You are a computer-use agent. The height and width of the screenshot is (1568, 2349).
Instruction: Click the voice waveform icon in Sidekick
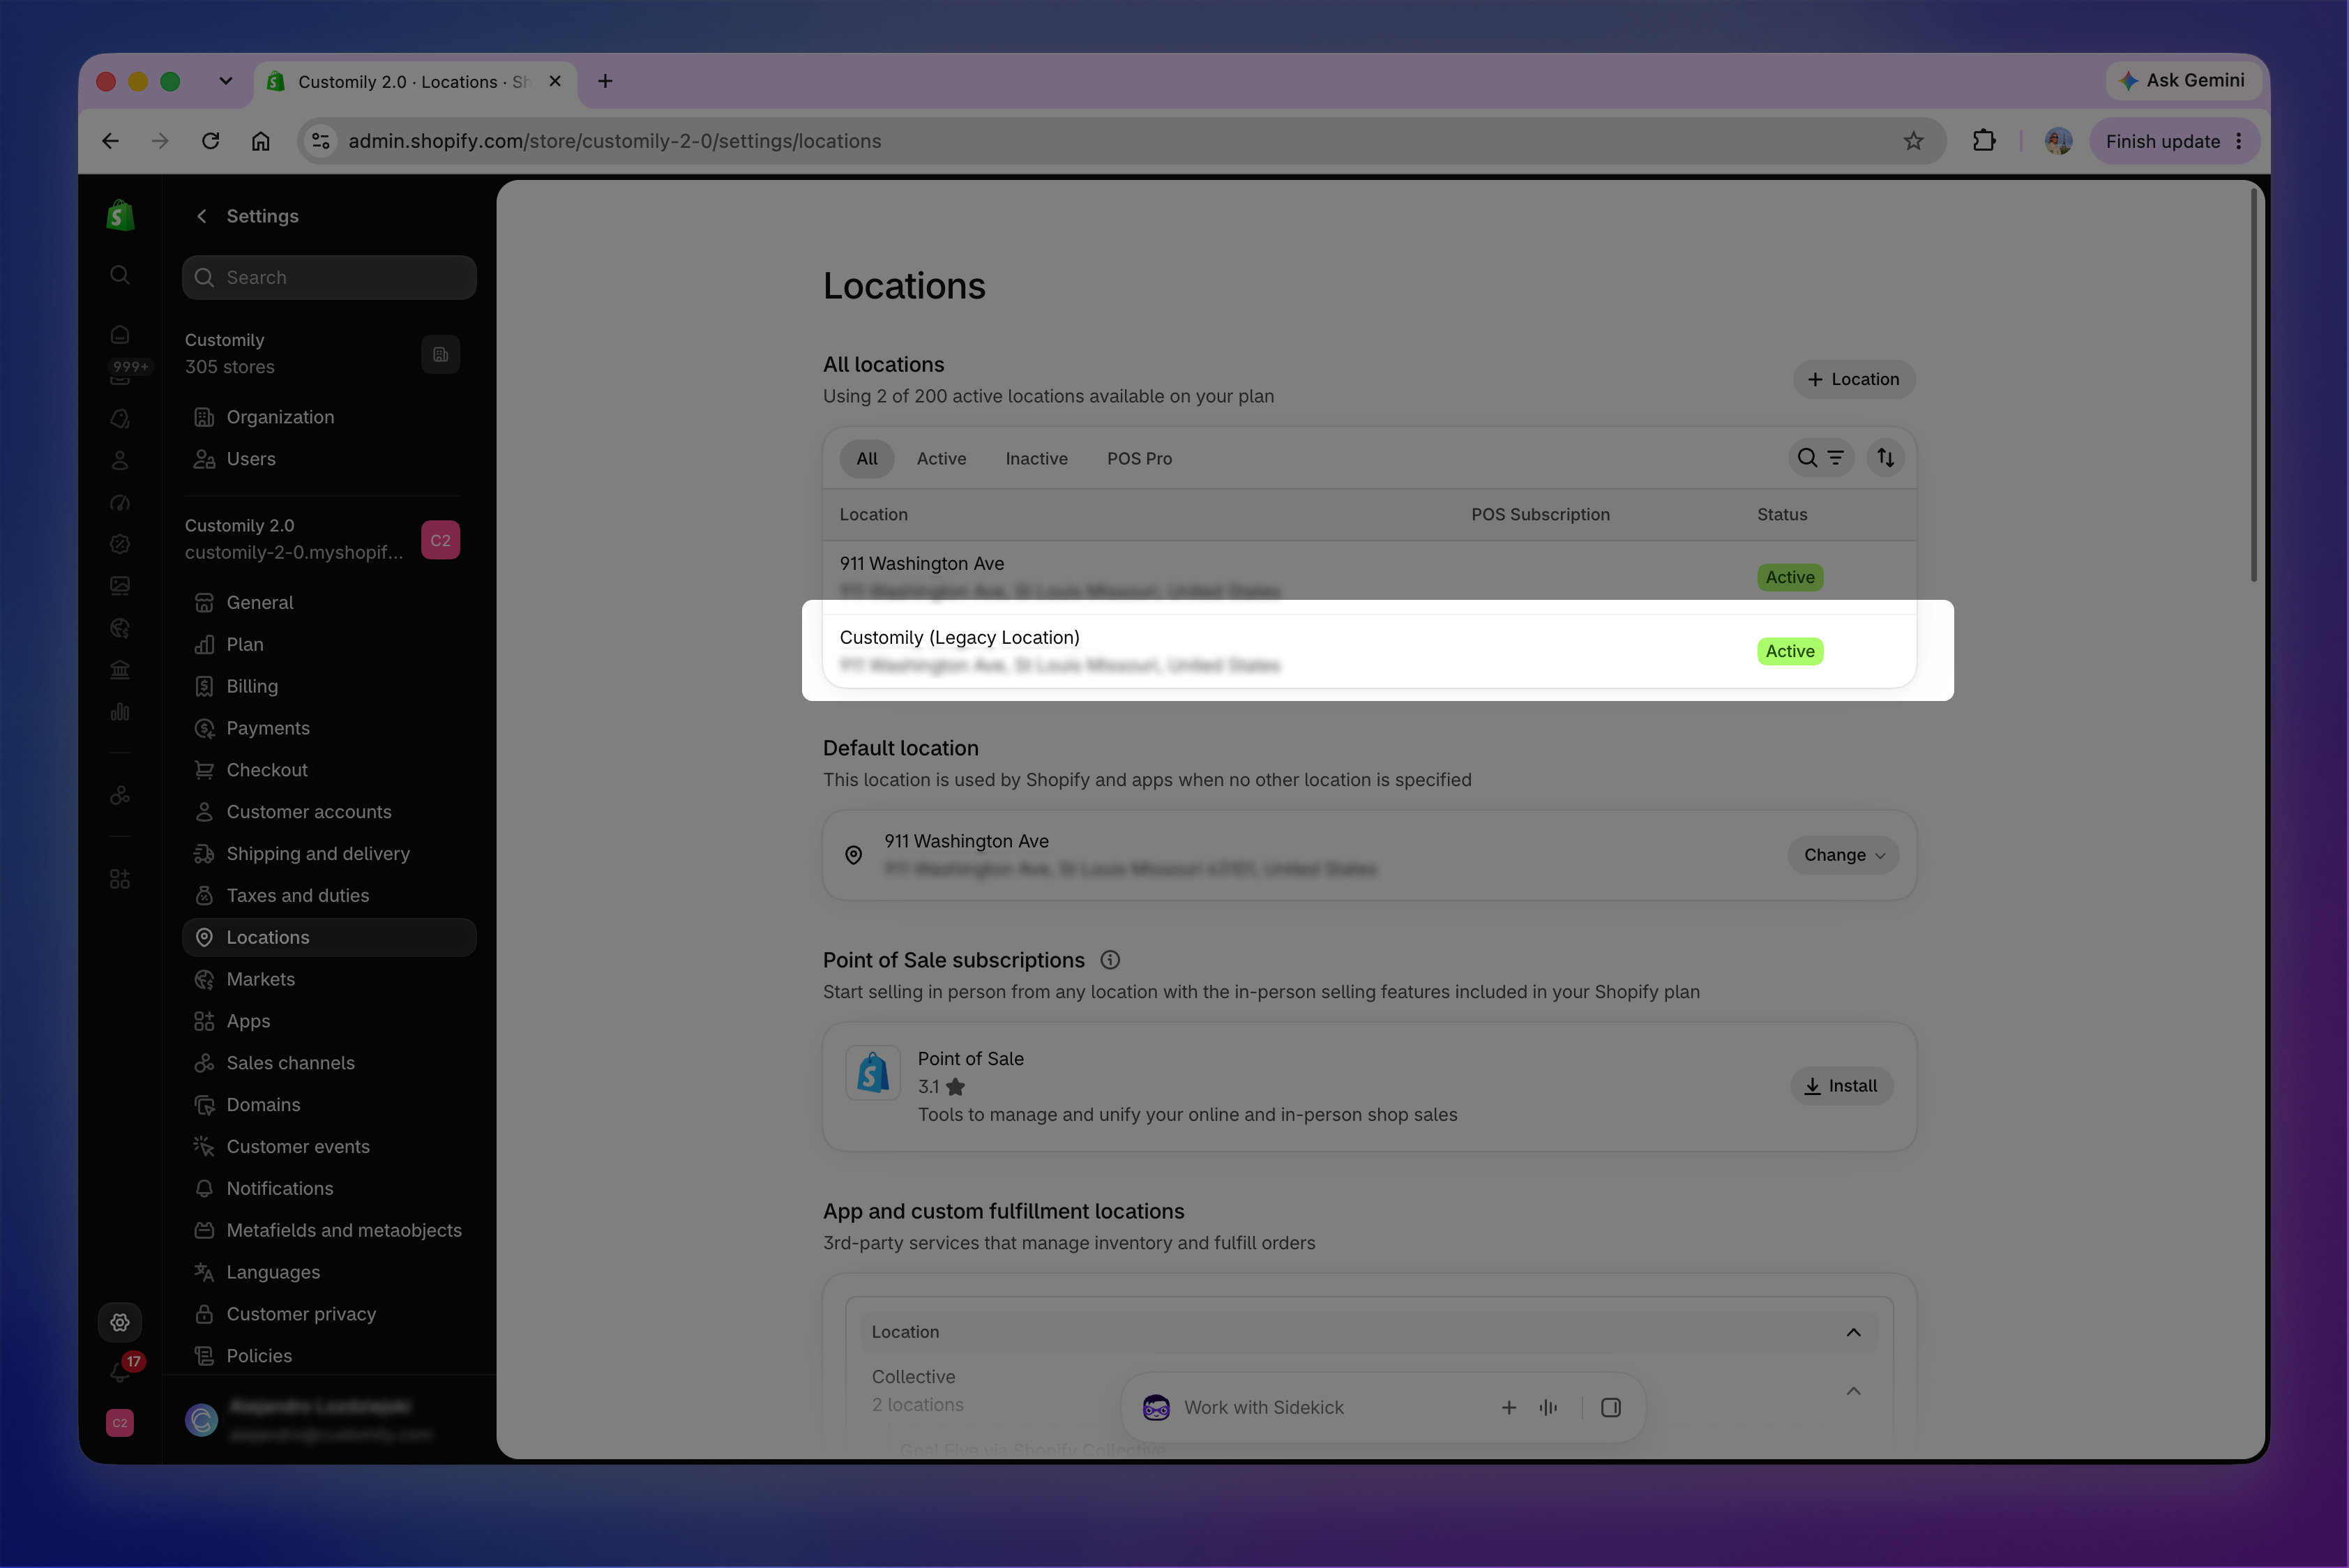coord(1549,1408)
